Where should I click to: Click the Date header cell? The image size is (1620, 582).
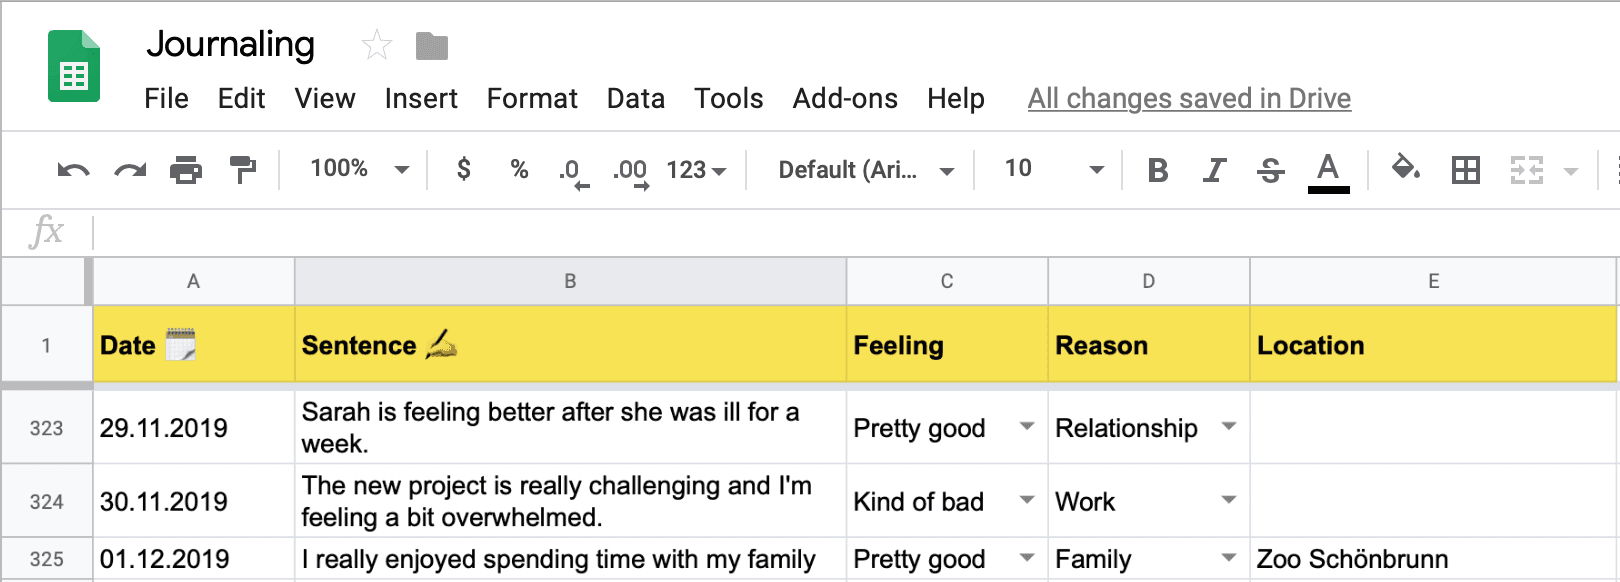194,345
